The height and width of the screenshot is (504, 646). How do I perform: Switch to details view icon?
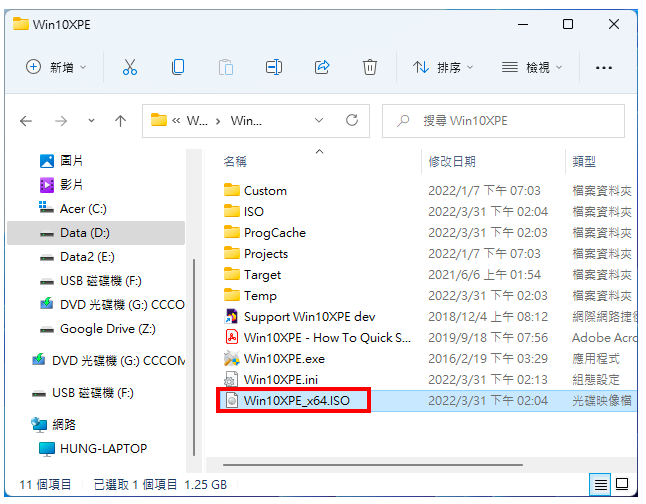(x=600, y=485)
